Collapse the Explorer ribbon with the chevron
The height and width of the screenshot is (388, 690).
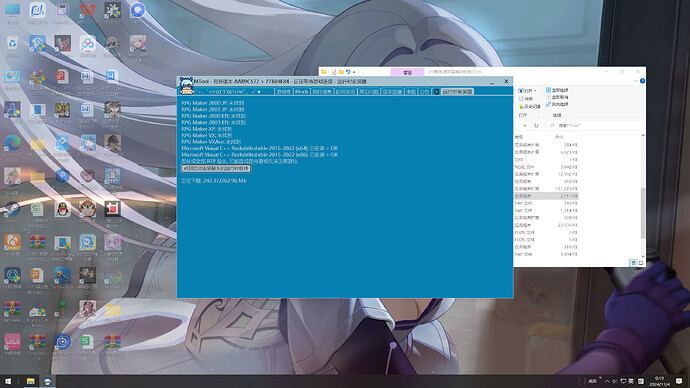pyautogui.click(x=635, y=81)
